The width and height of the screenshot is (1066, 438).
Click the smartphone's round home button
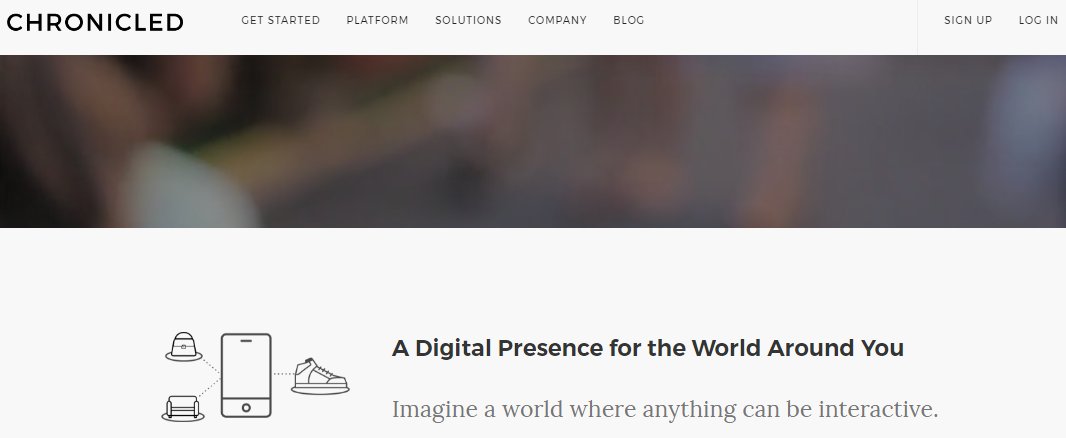pos(246,407)
